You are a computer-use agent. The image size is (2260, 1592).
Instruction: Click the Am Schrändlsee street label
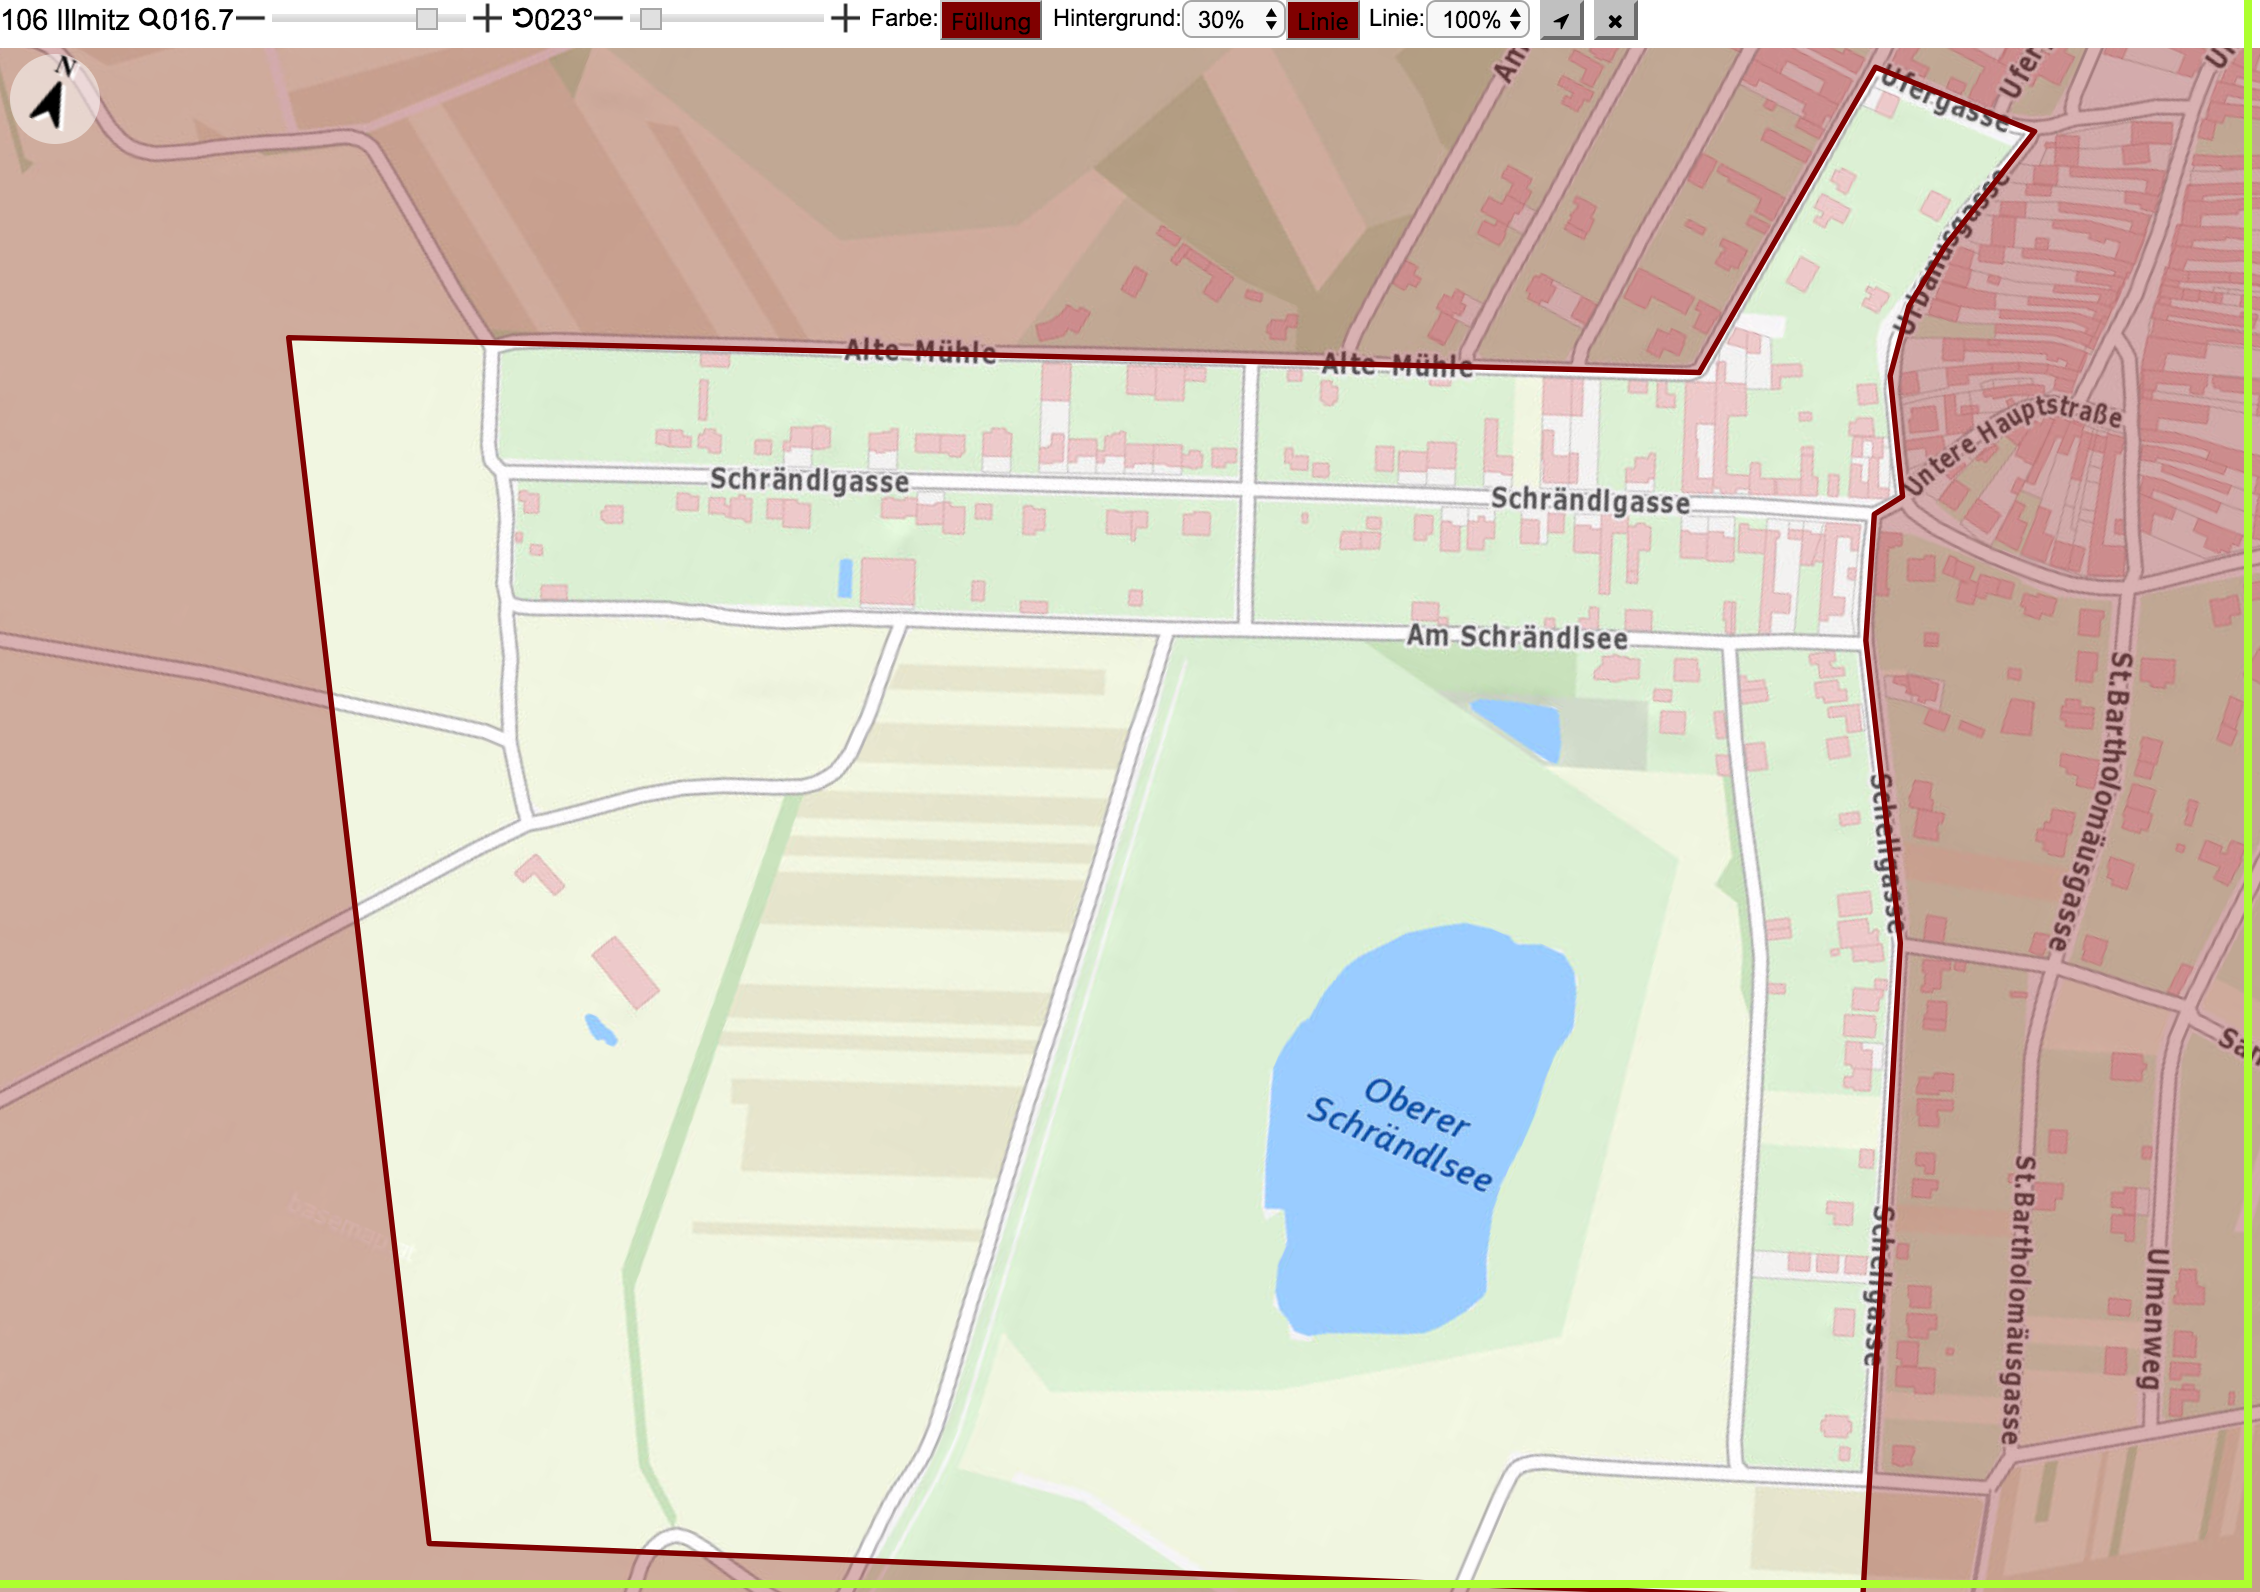(1517, 637)
